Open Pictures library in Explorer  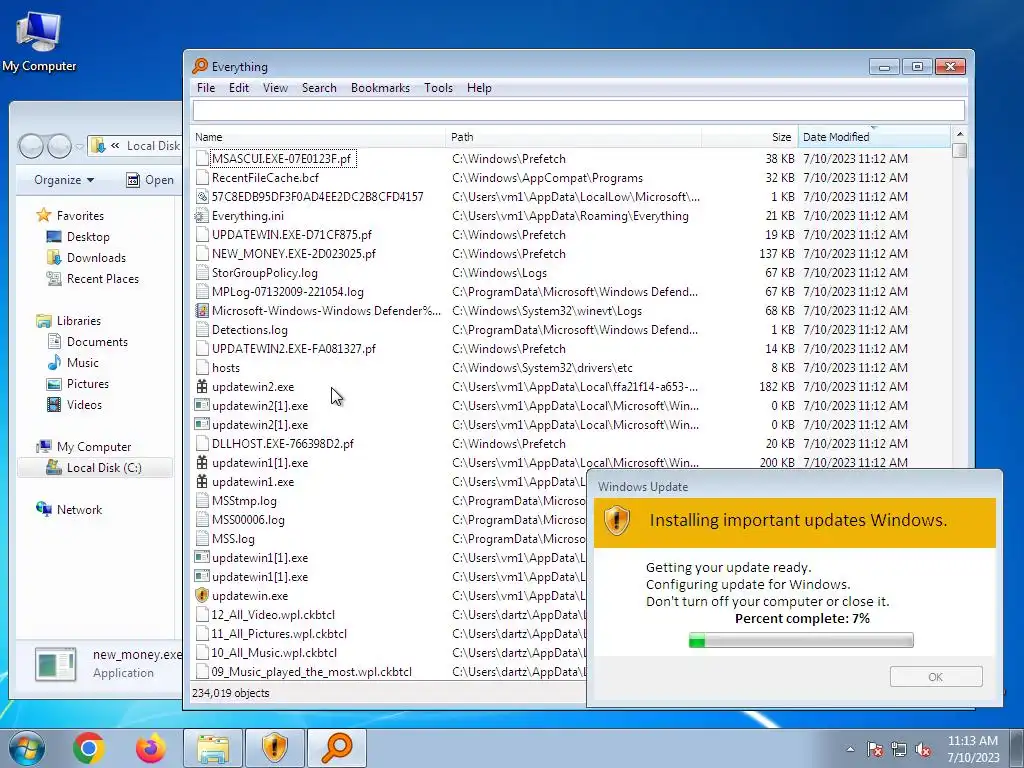tap(78, 383)
